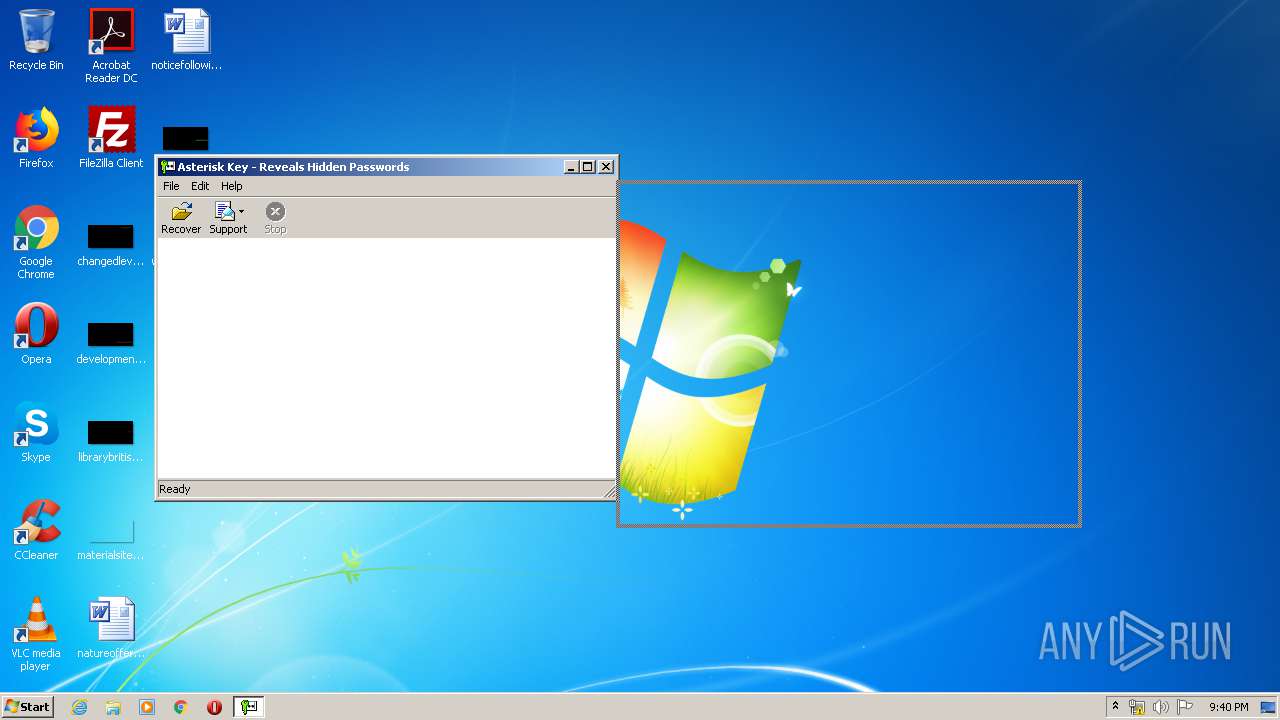Expand the Support dropdown arrow
1280x720 pixels.
[241, 211]
